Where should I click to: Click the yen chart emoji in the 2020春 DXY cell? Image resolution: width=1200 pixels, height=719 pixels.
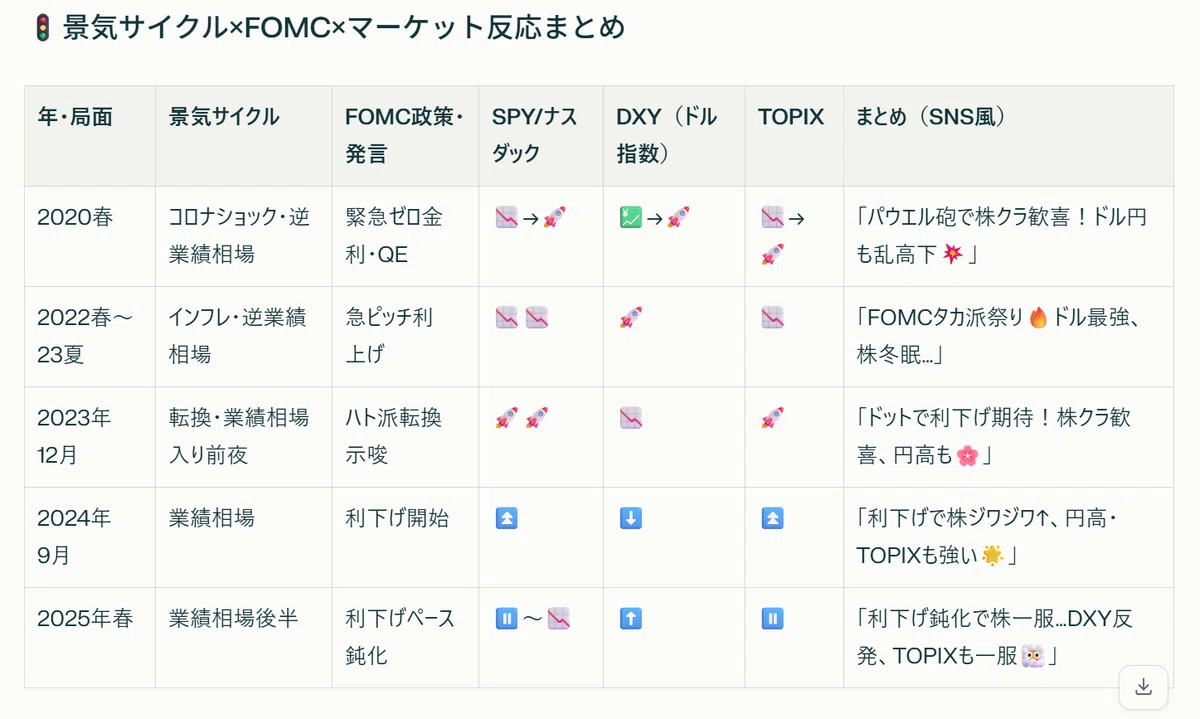(630, 217)
